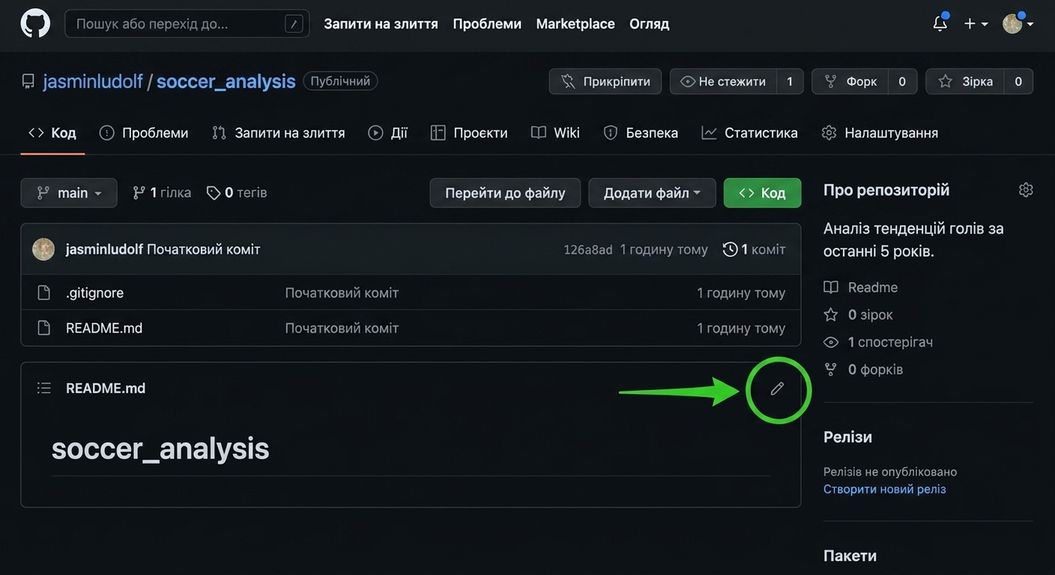Viewport: 1055px width, 575px height.
Task: Click the README.md file icon in list
Action: (x=44, y=328)
